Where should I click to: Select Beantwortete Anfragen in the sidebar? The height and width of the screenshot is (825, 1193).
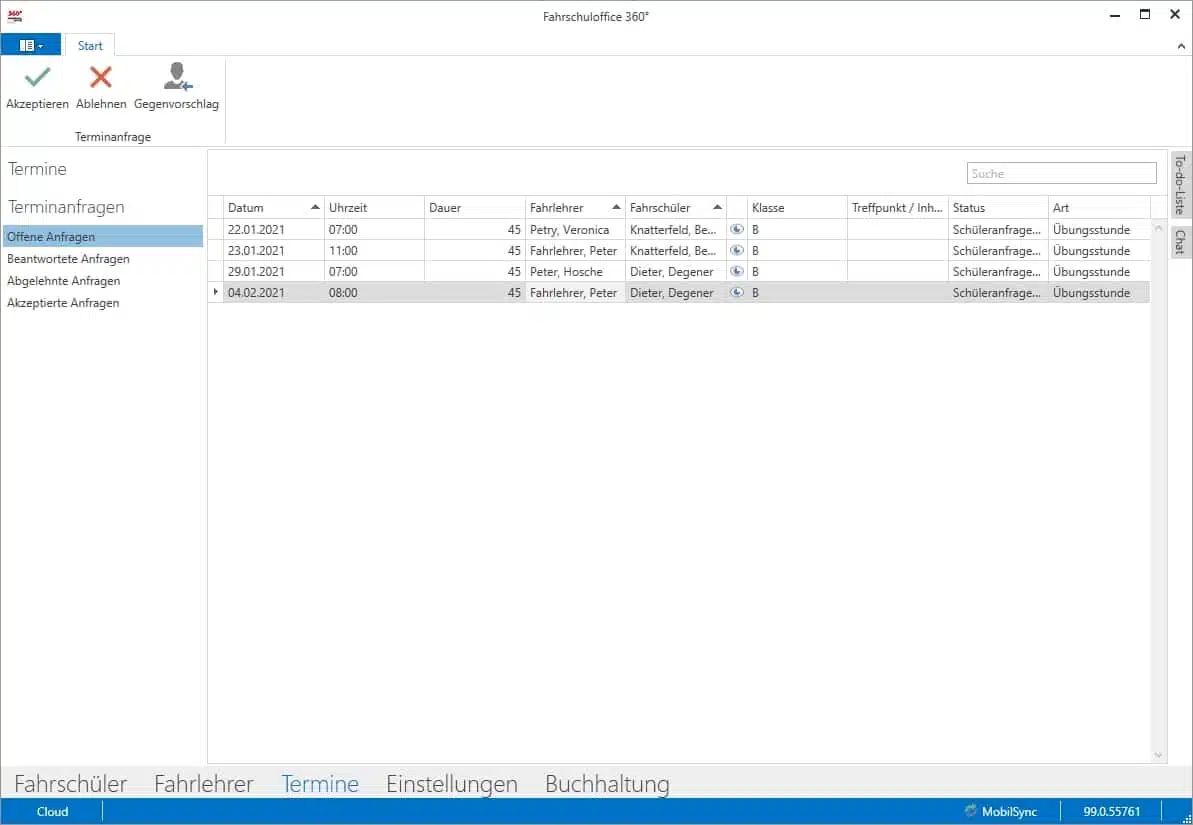[x=68, y=259]
